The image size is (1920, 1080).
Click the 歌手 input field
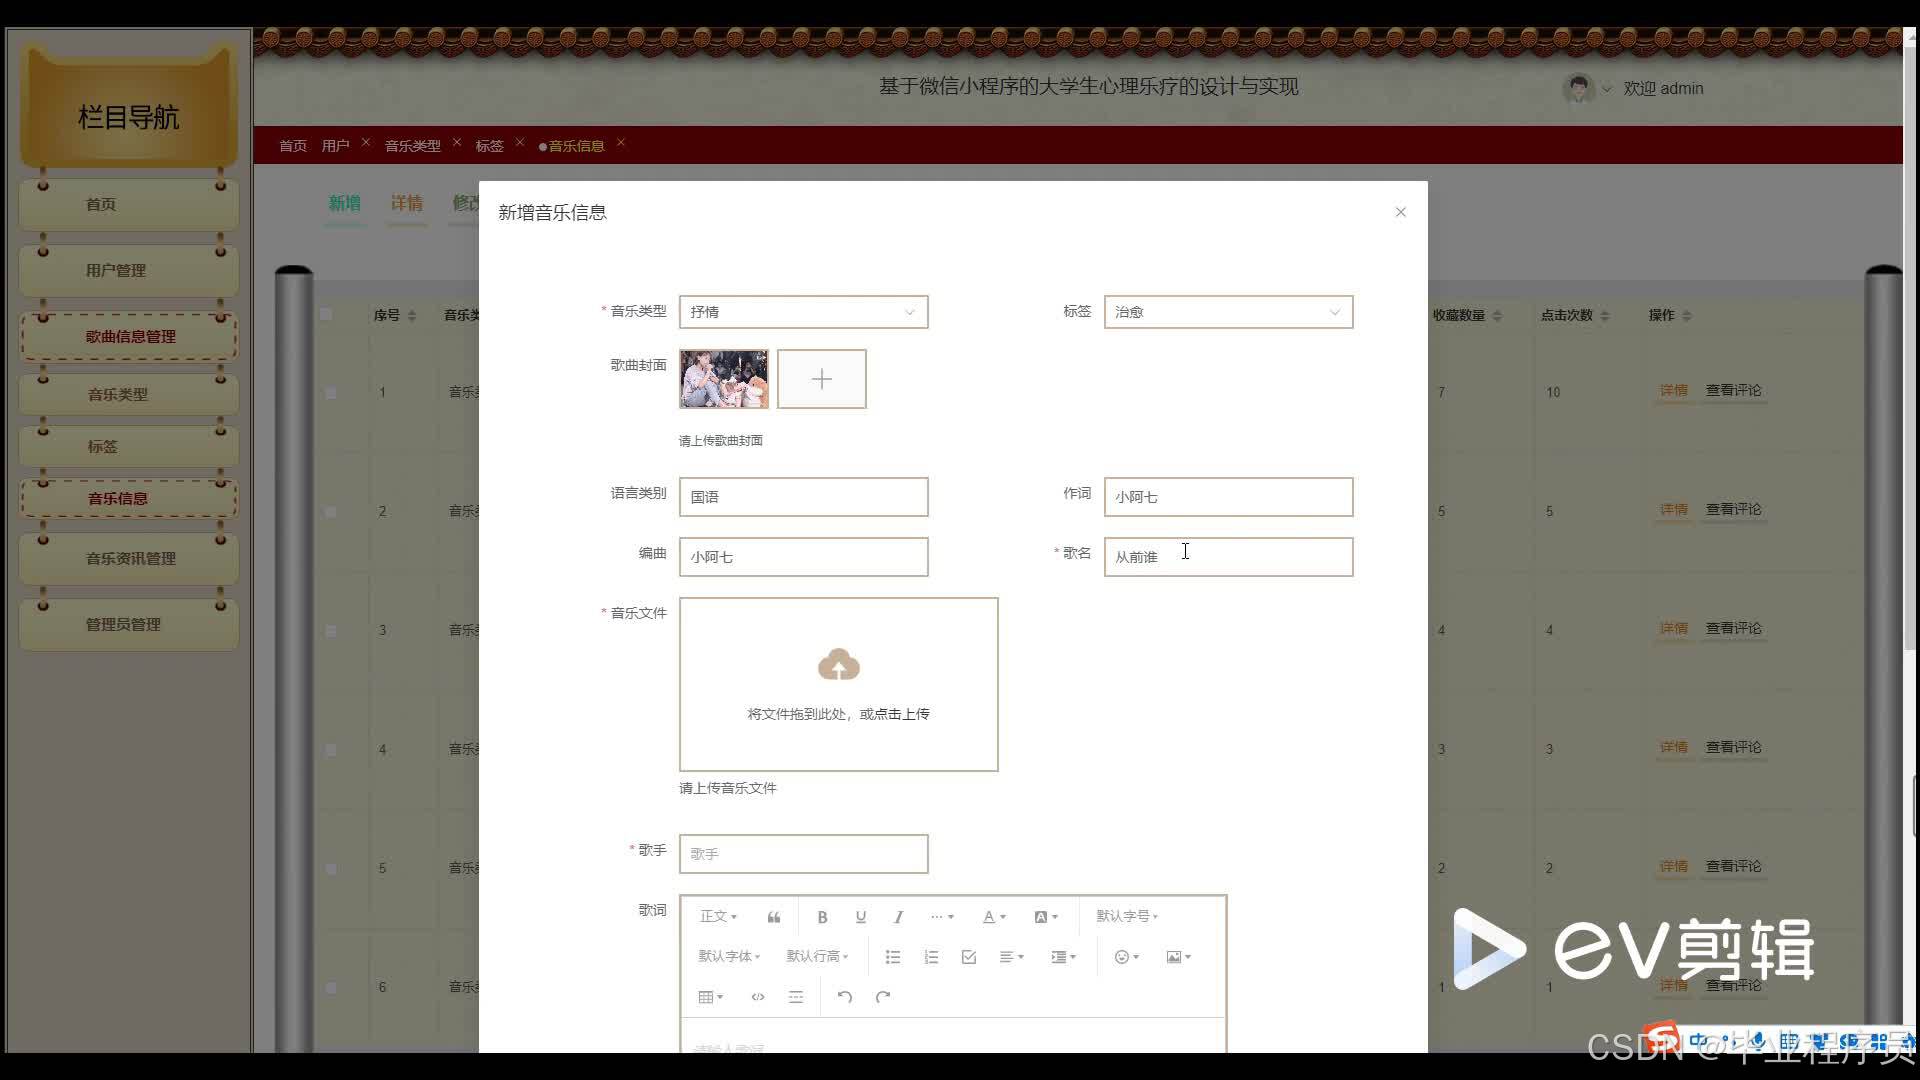(803, 854)
